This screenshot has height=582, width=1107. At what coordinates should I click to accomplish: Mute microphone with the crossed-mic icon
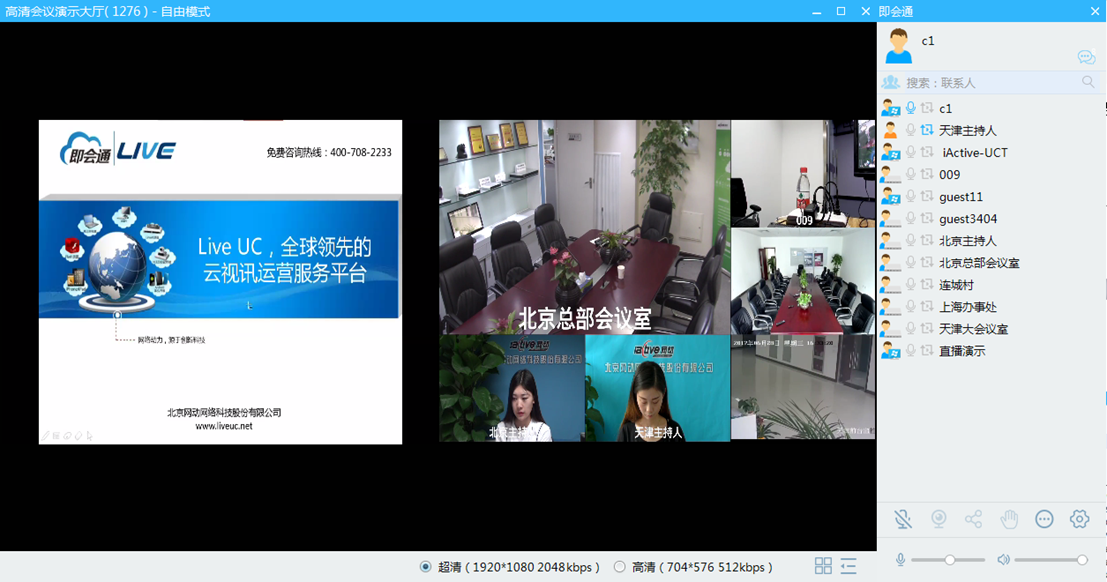[903, 519]
